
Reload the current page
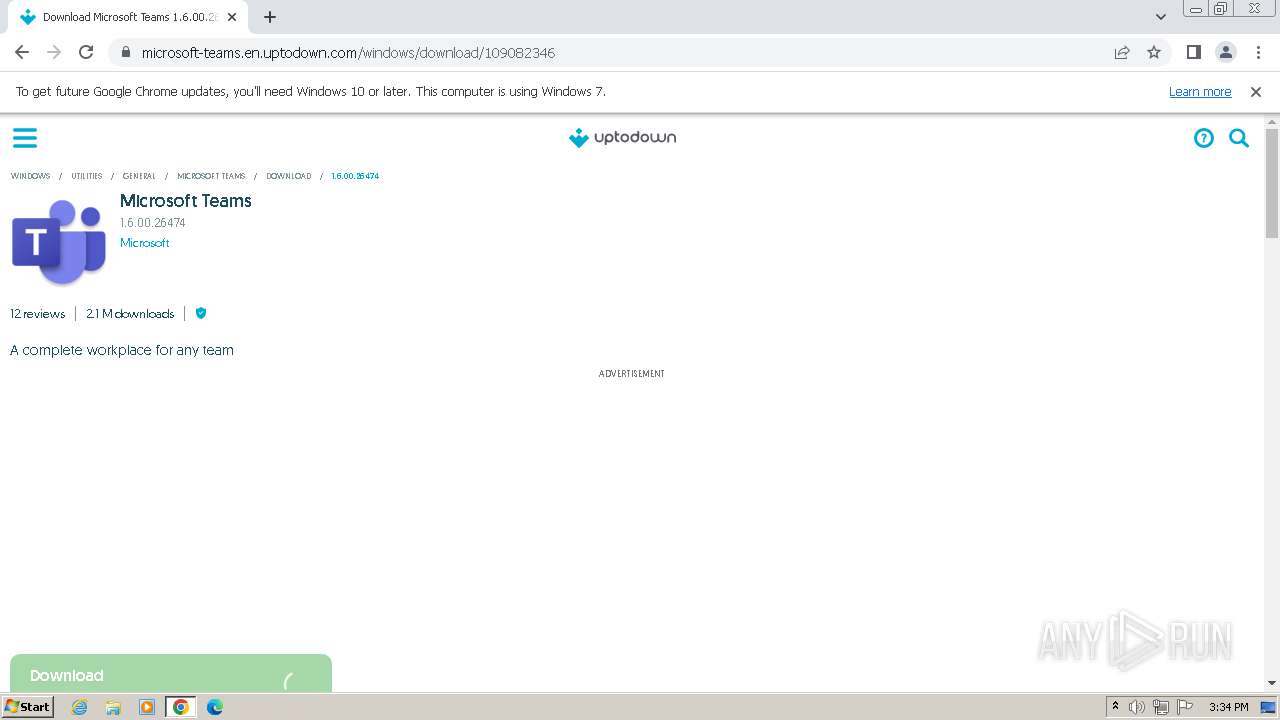[86, 52]
